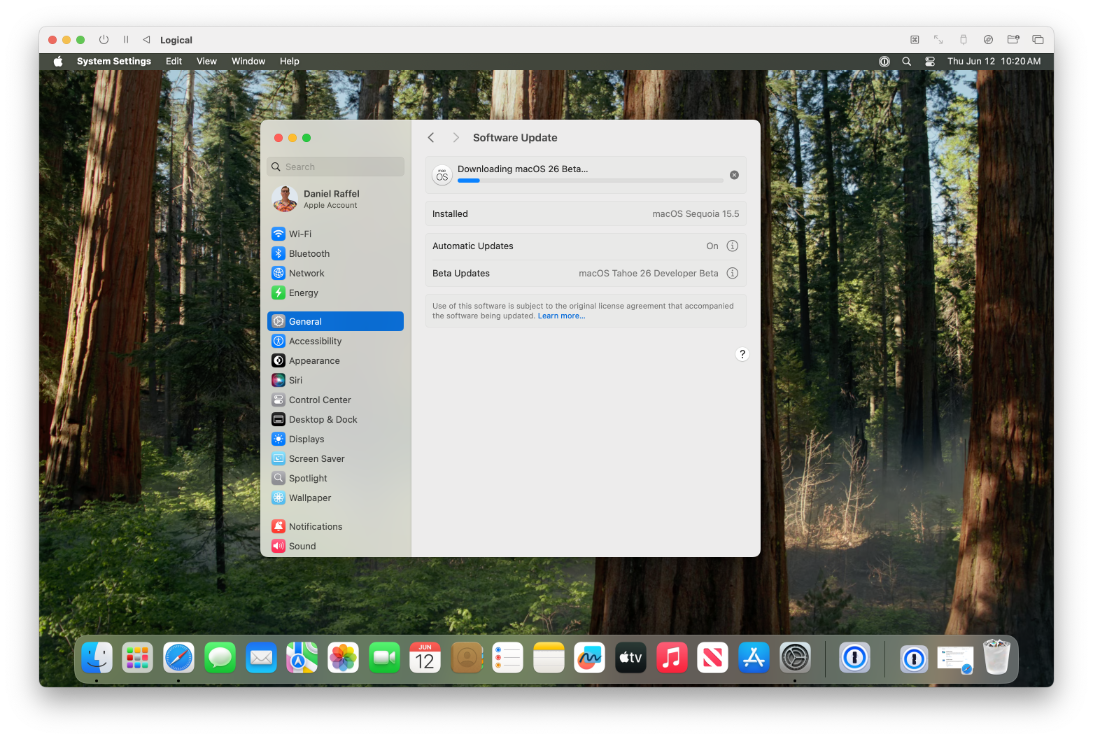This screenshot has height=739, width=1093.
Task: Go forward in System Settings navigation
Action: click(x=455, y=137)
